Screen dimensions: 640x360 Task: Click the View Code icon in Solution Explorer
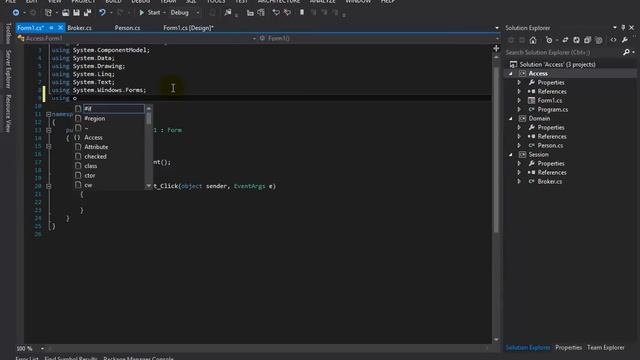(613, 40)
